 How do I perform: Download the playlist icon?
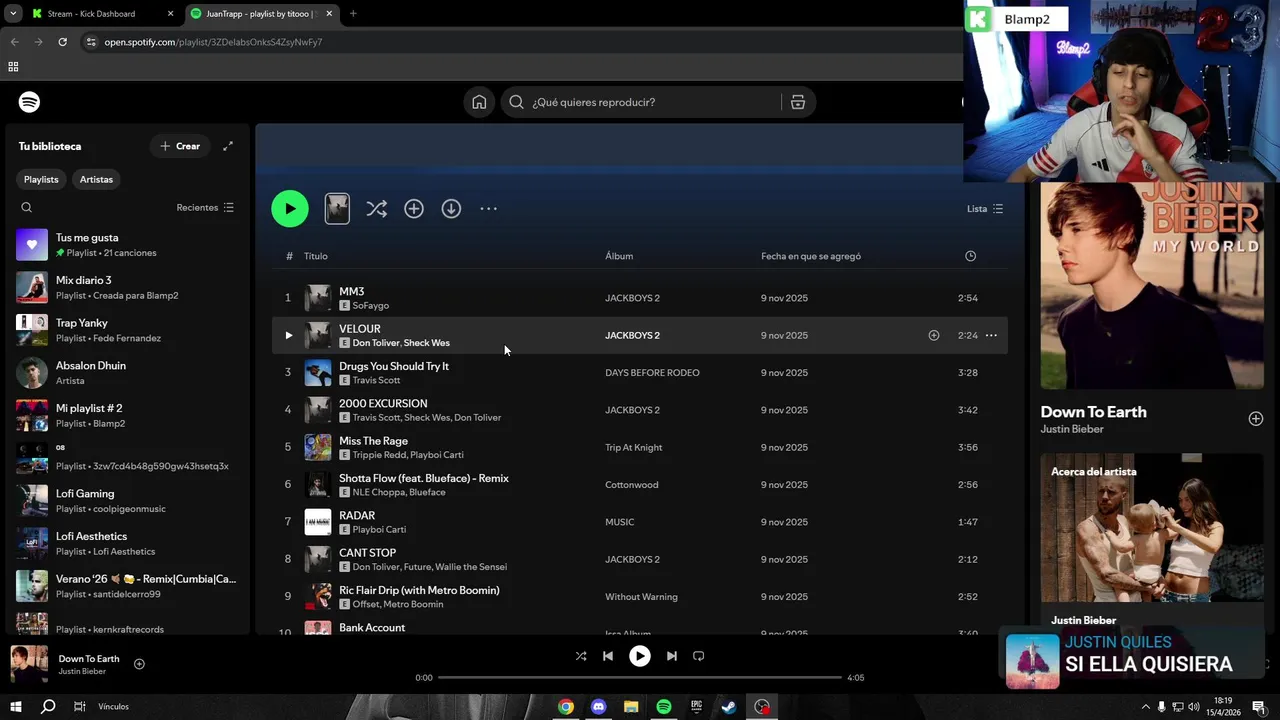pos(451,209)
